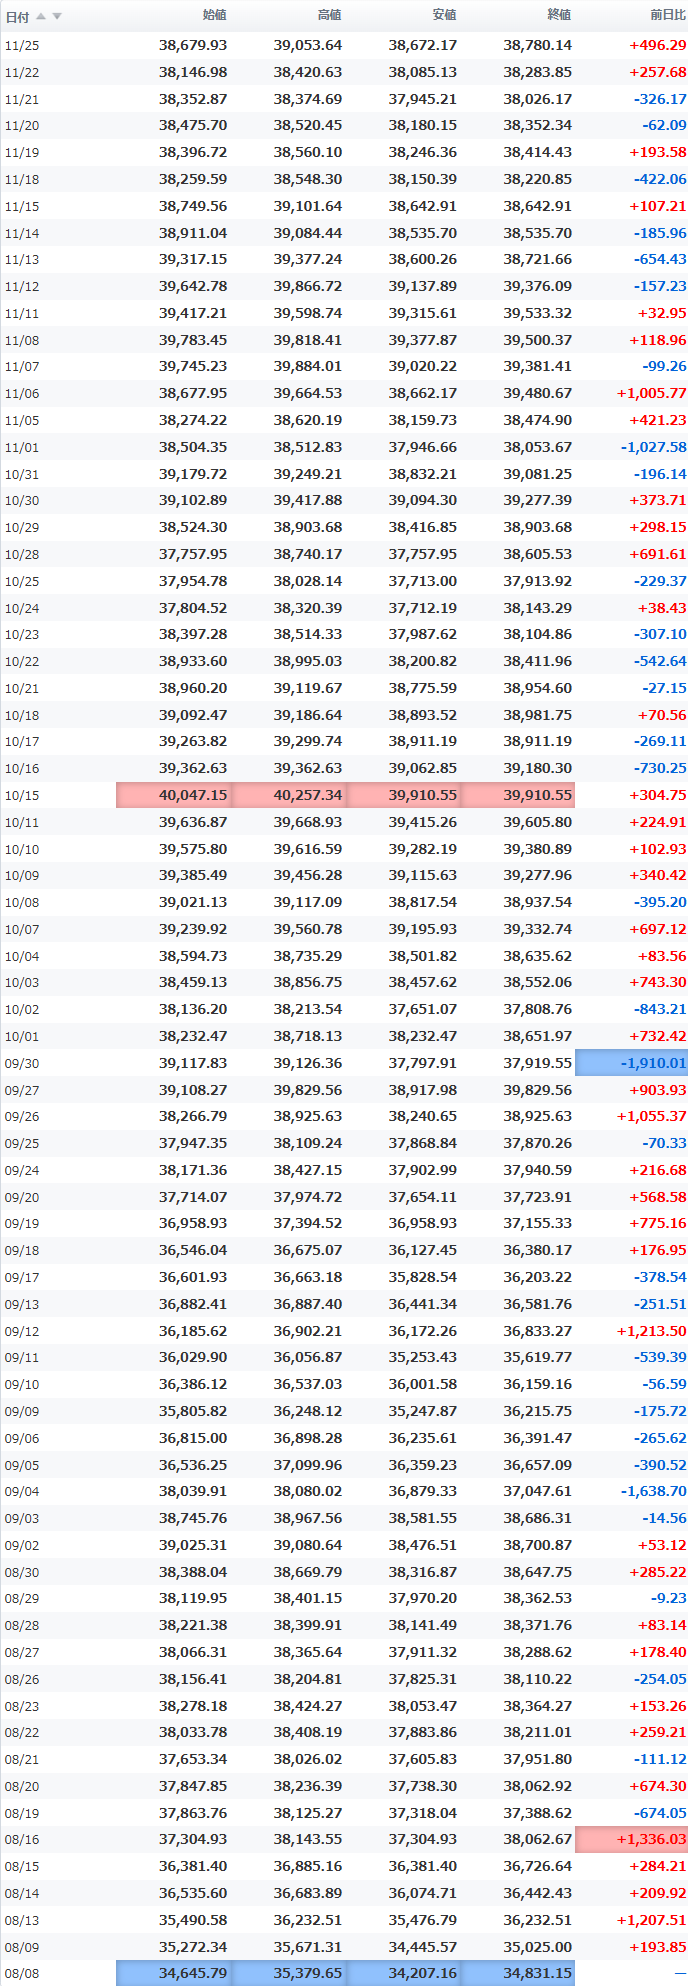Image resolution: width=688 pixels, height=1986 pixels.
Task: Select the 08/08 date cell
Action: click(x=22, y=1974)
